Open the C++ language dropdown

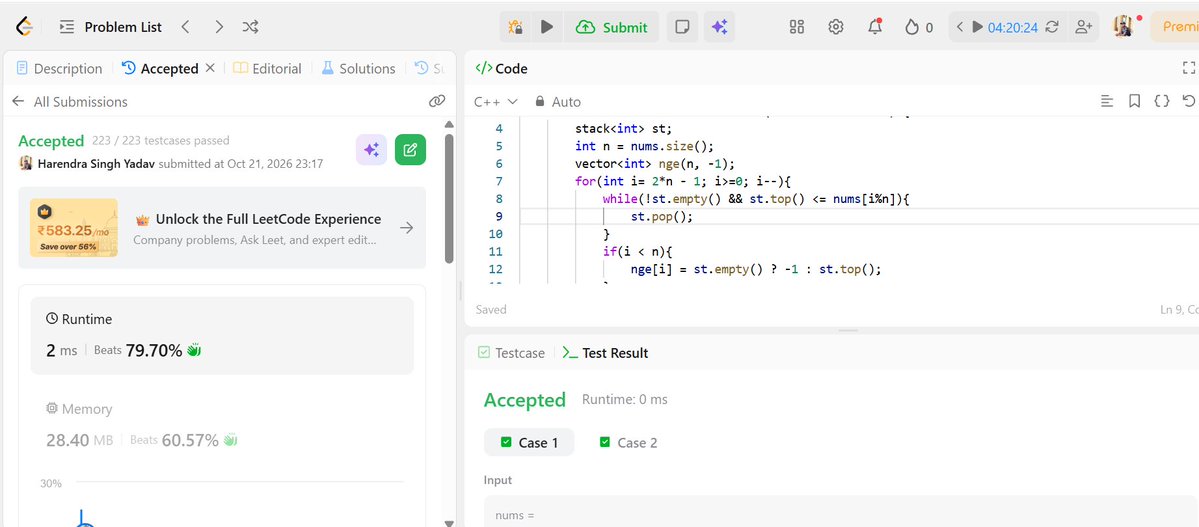tap(496, 102)
